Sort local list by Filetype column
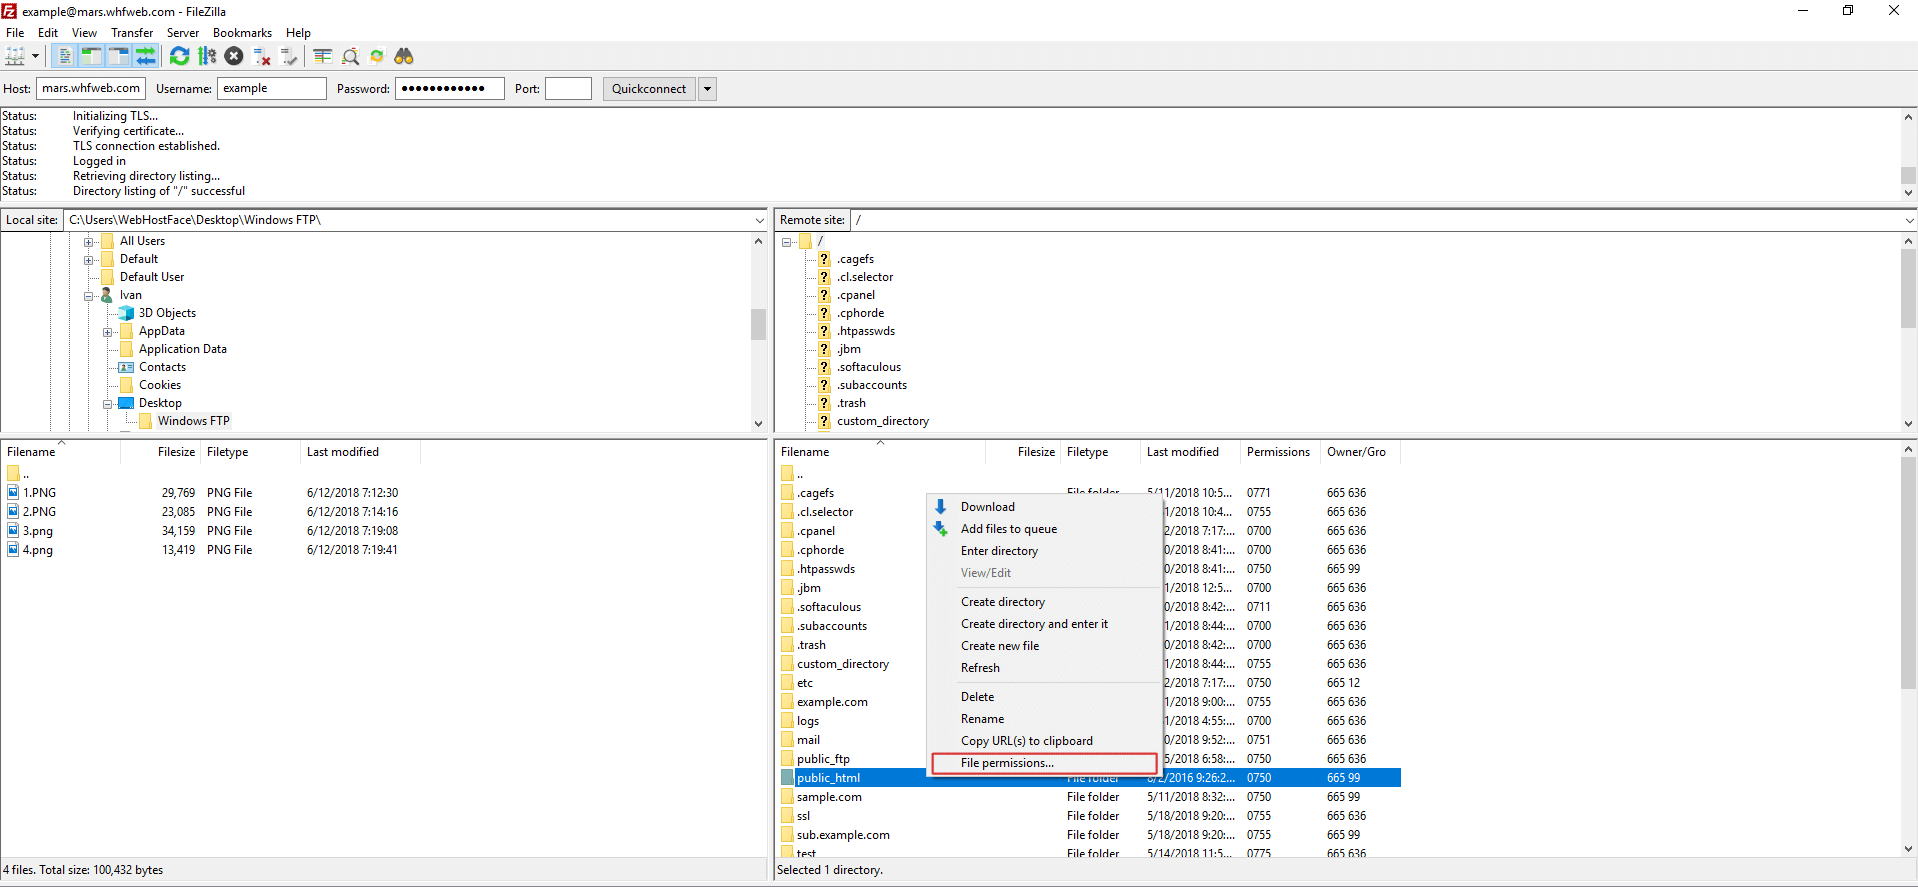The width and height of the screenshot is (1918, 888). (250, 452)
